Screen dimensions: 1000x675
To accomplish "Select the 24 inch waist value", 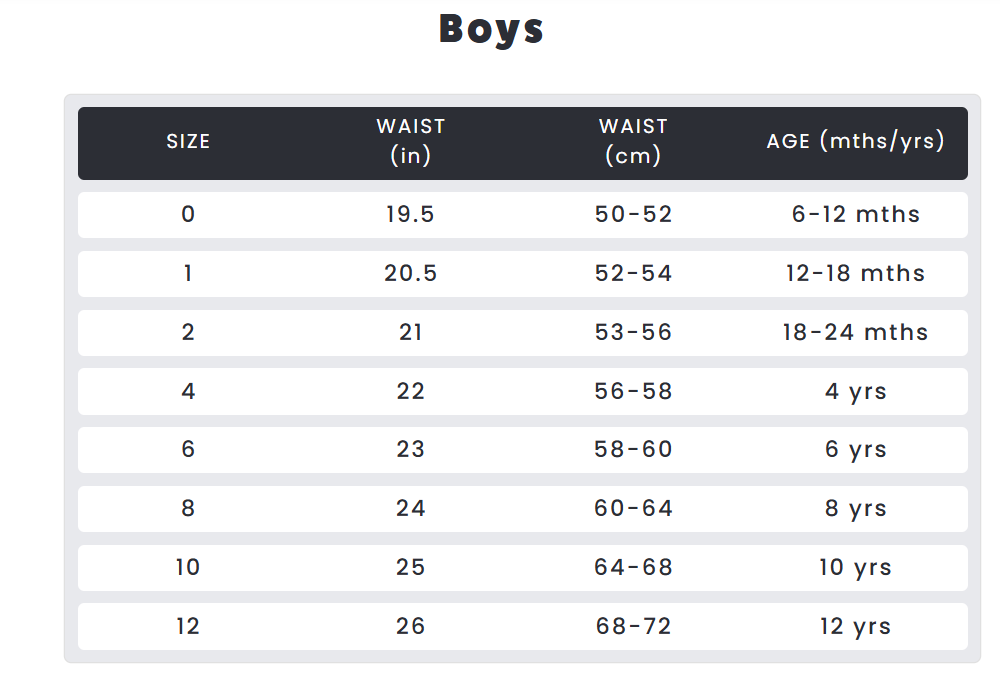I will point(411,508).
